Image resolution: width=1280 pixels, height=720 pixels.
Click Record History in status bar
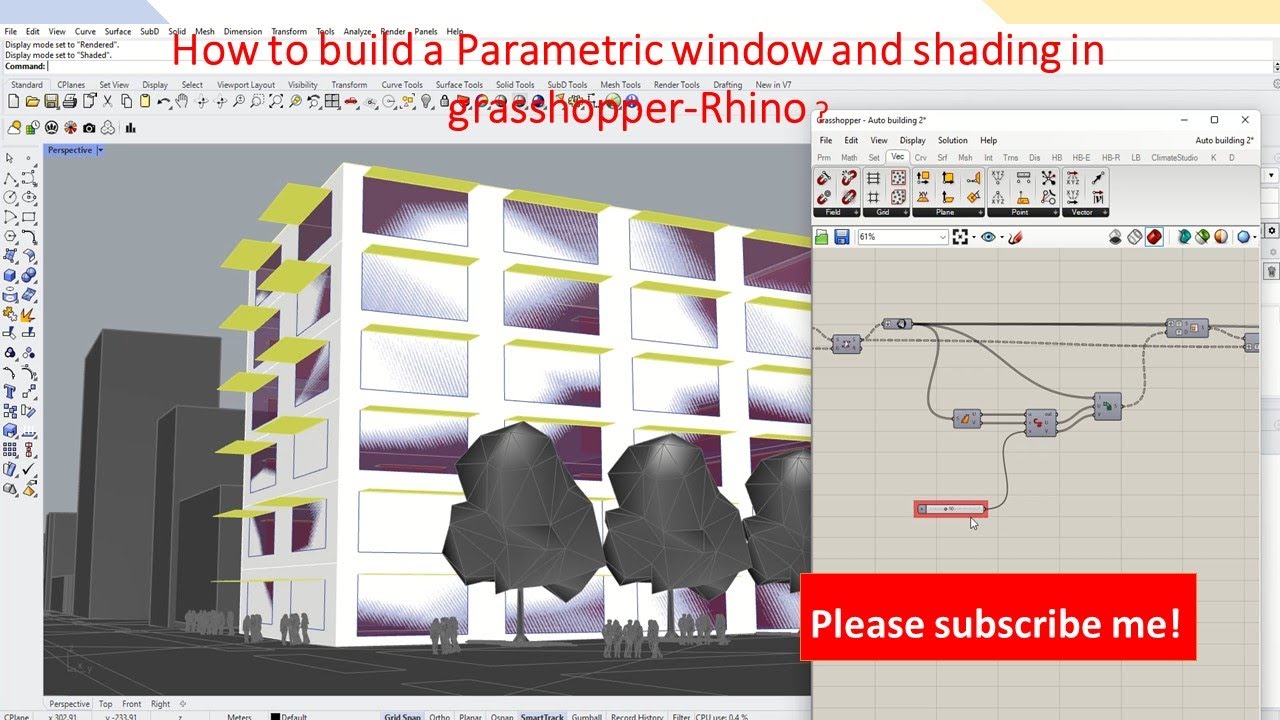click(637, 716)
